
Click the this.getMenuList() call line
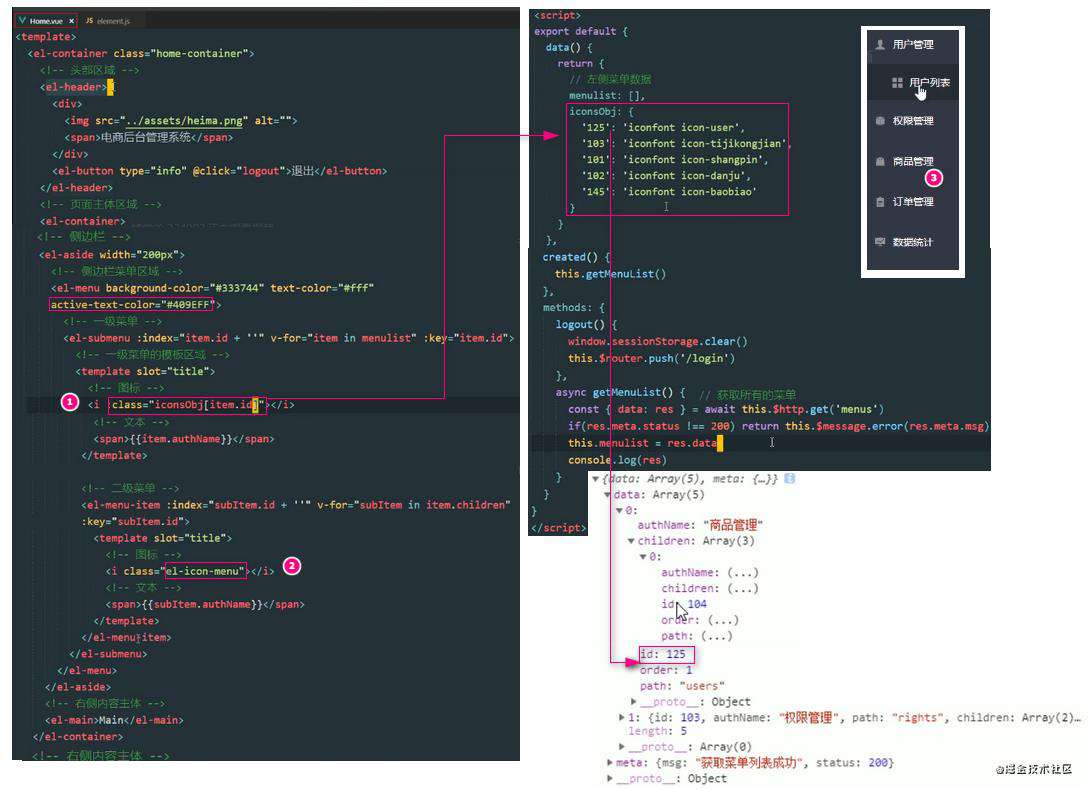tap(610, 274)
